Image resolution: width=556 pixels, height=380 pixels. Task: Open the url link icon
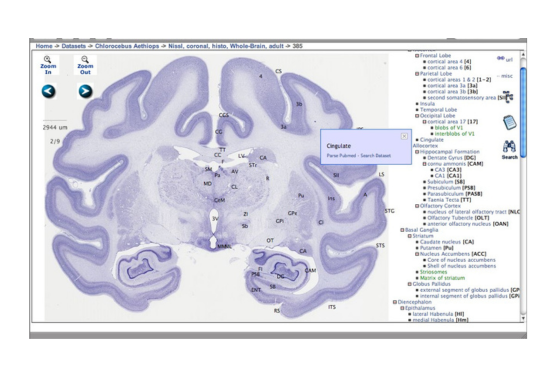tap(505, 59)
